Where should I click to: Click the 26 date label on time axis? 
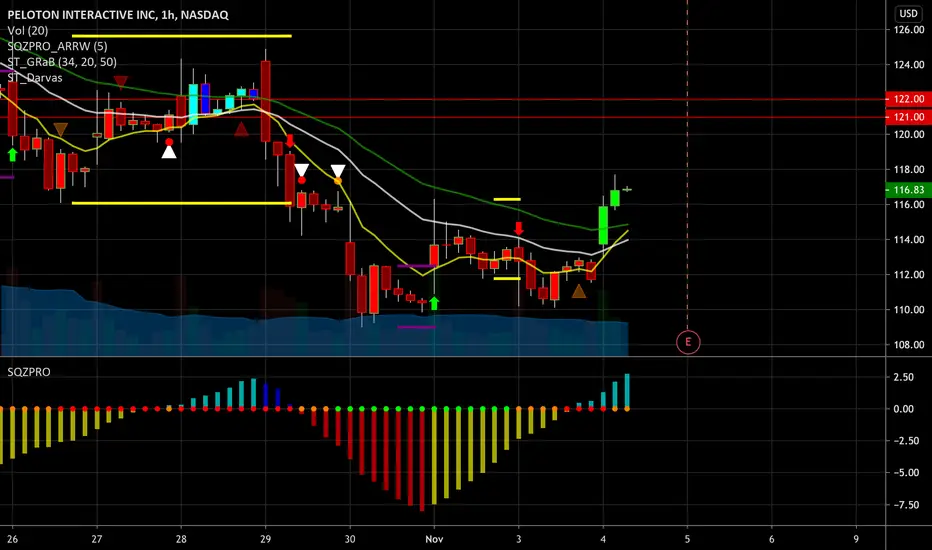pos(12,539)
